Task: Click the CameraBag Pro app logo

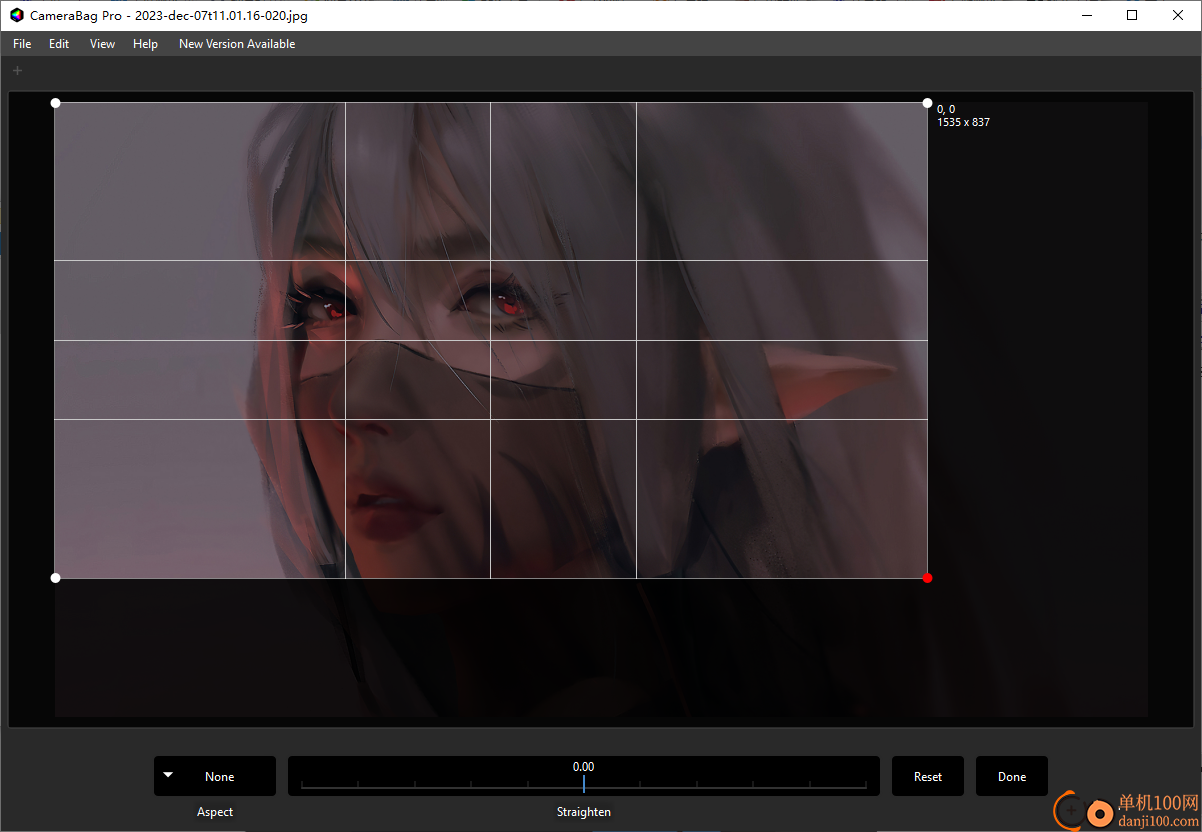Action: point(17,15)
